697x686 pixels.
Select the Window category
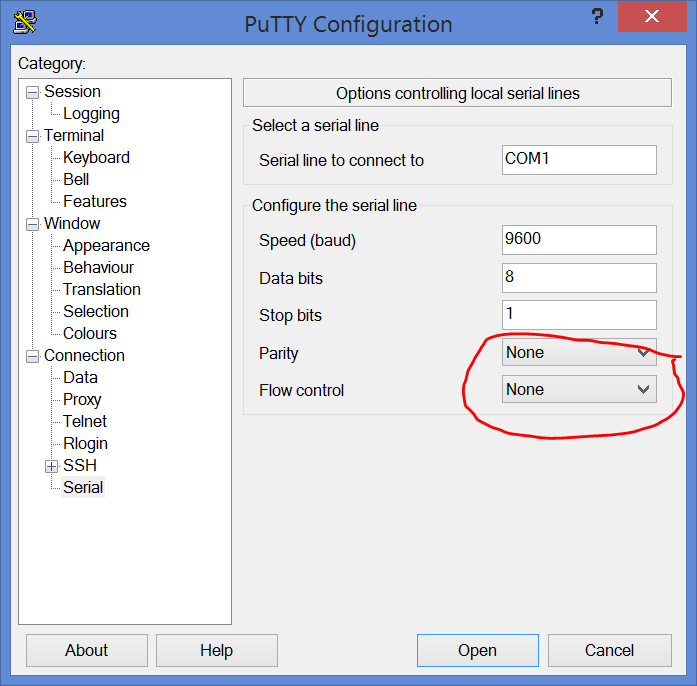click(72, 224)
